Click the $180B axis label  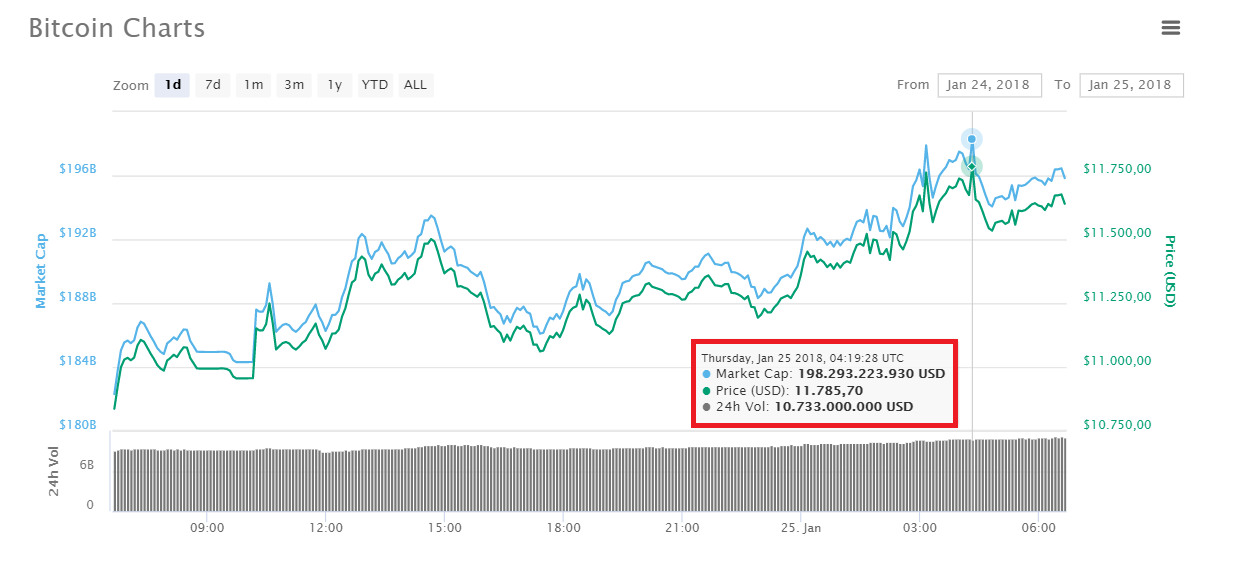(x=79, y=425)
